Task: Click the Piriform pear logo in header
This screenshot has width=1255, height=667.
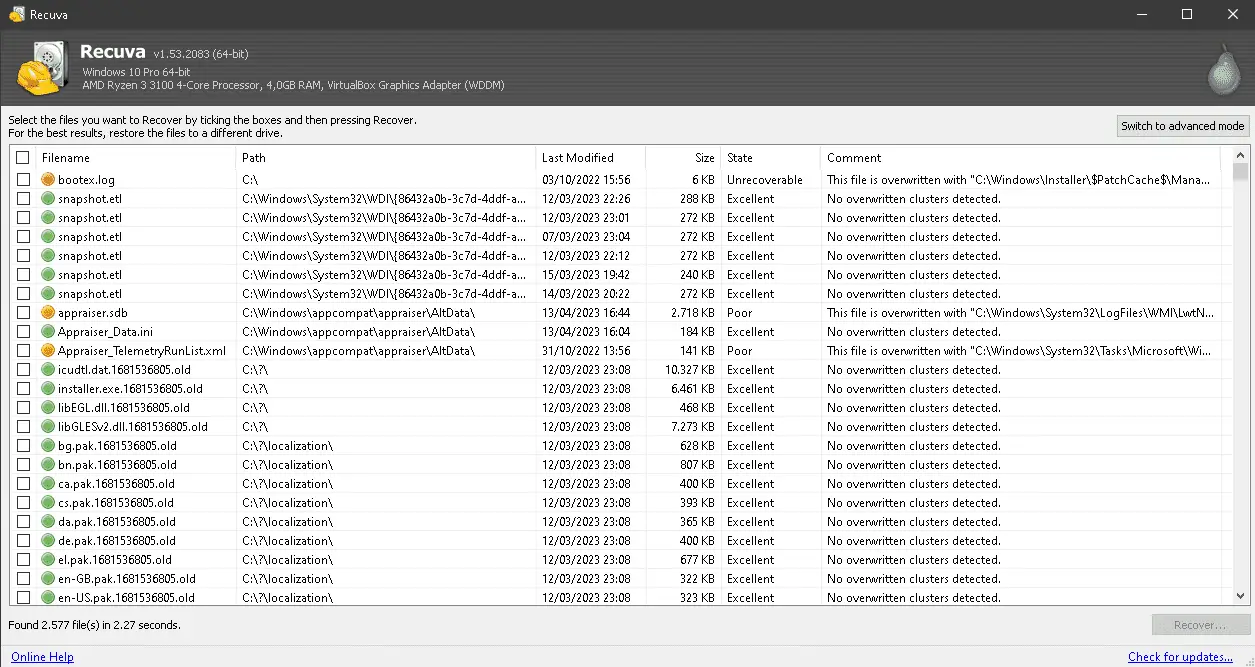Action: 1223,68
